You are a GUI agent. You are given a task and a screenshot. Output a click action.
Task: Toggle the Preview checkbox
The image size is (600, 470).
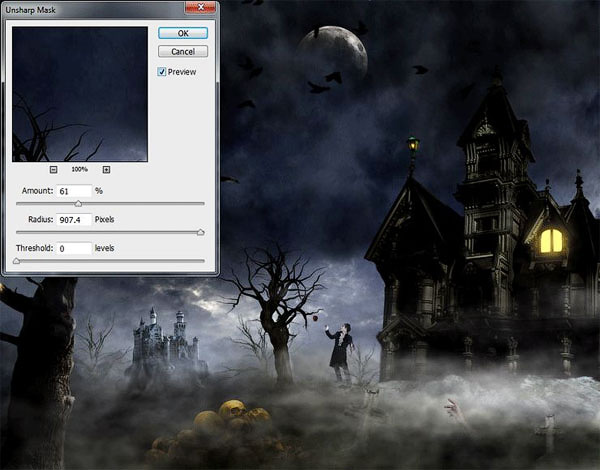click(x=162, y=72)
